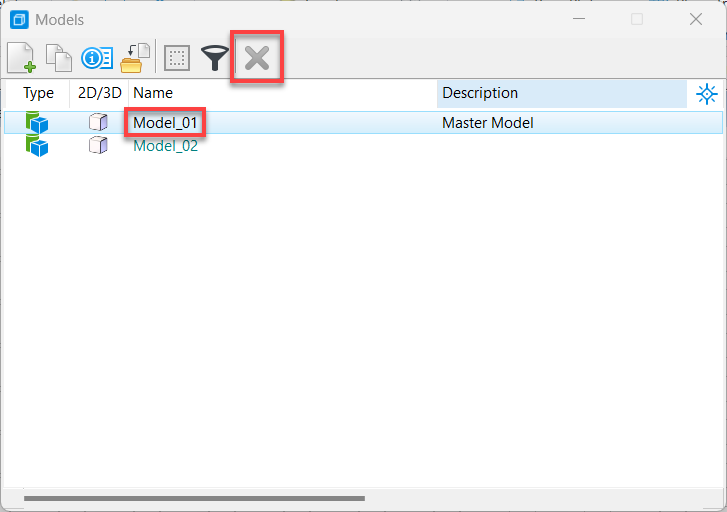Viewport: 727px width, 512px height.
Task: Click the 3D cube icon for Model_02
Action: tap(98, 146)
